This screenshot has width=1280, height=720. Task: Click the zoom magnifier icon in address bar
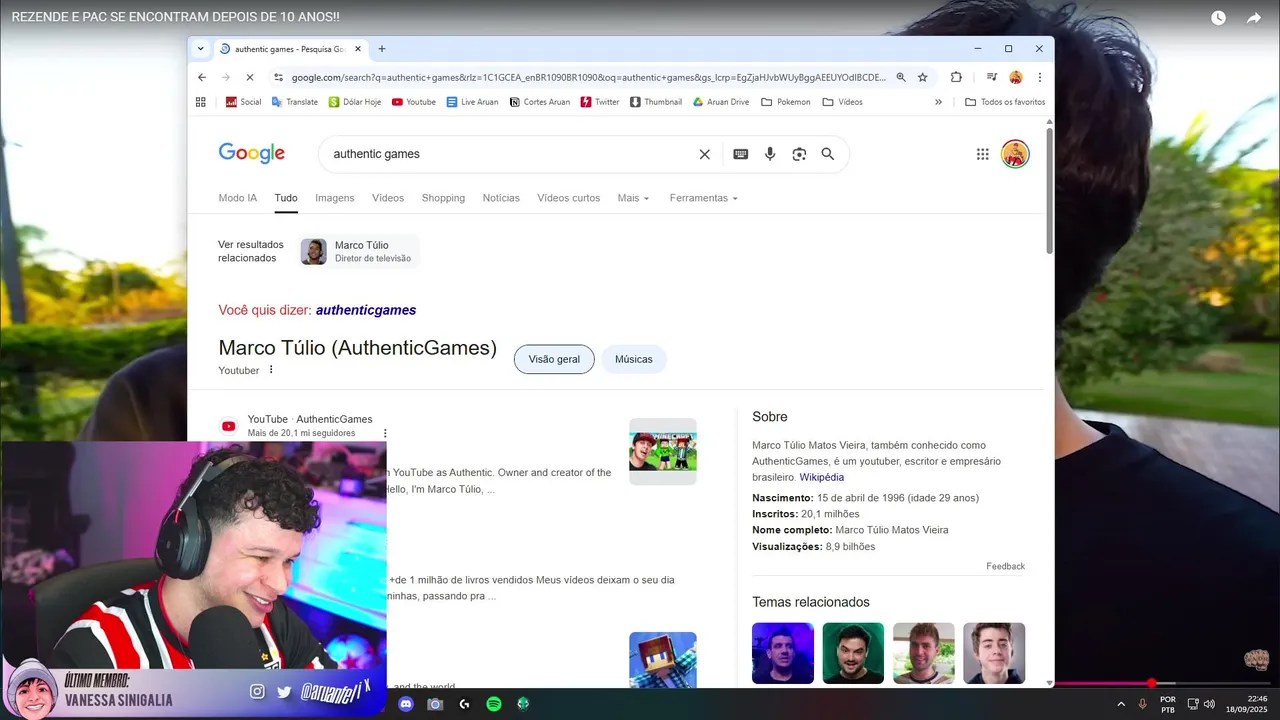901,77
